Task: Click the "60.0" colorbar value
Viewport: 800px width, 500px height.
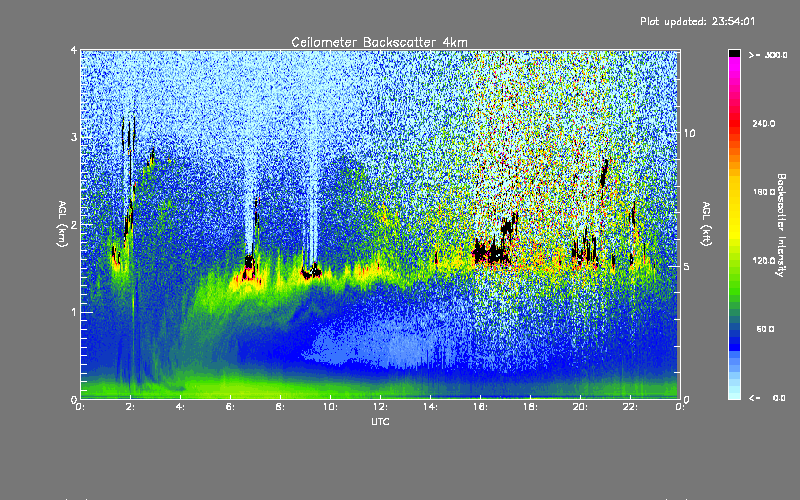Action: coord(765,329)
